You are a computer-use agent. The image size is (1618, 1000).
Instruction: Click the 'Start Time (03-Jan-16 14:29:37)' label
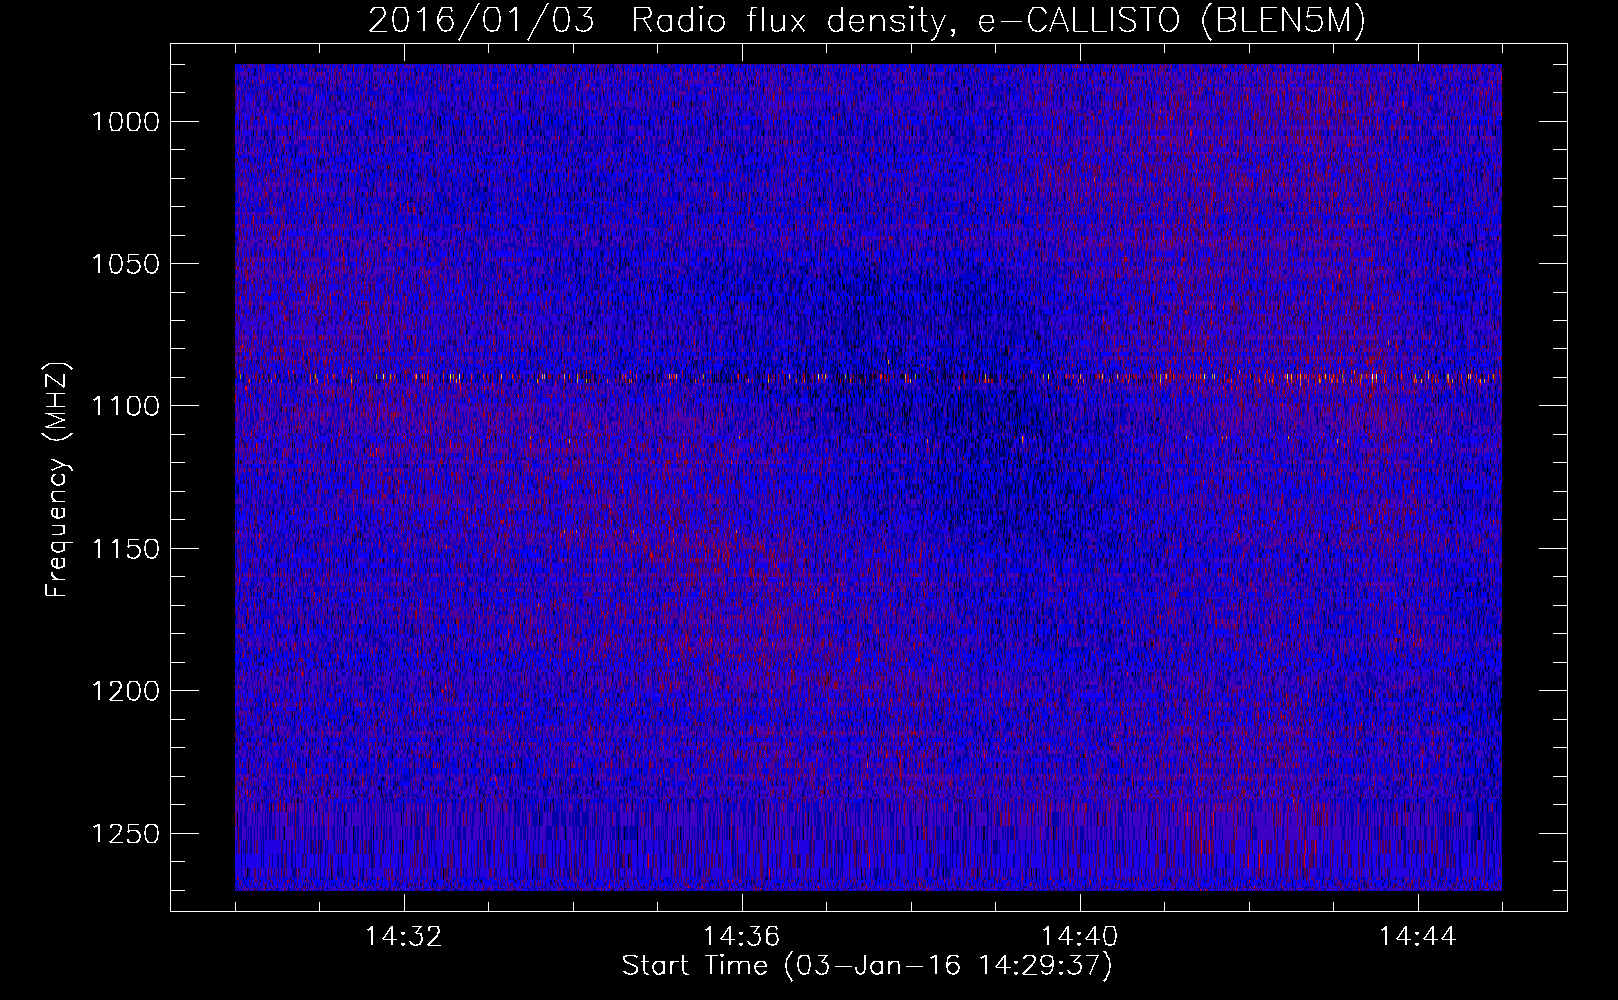click(867, 966)
